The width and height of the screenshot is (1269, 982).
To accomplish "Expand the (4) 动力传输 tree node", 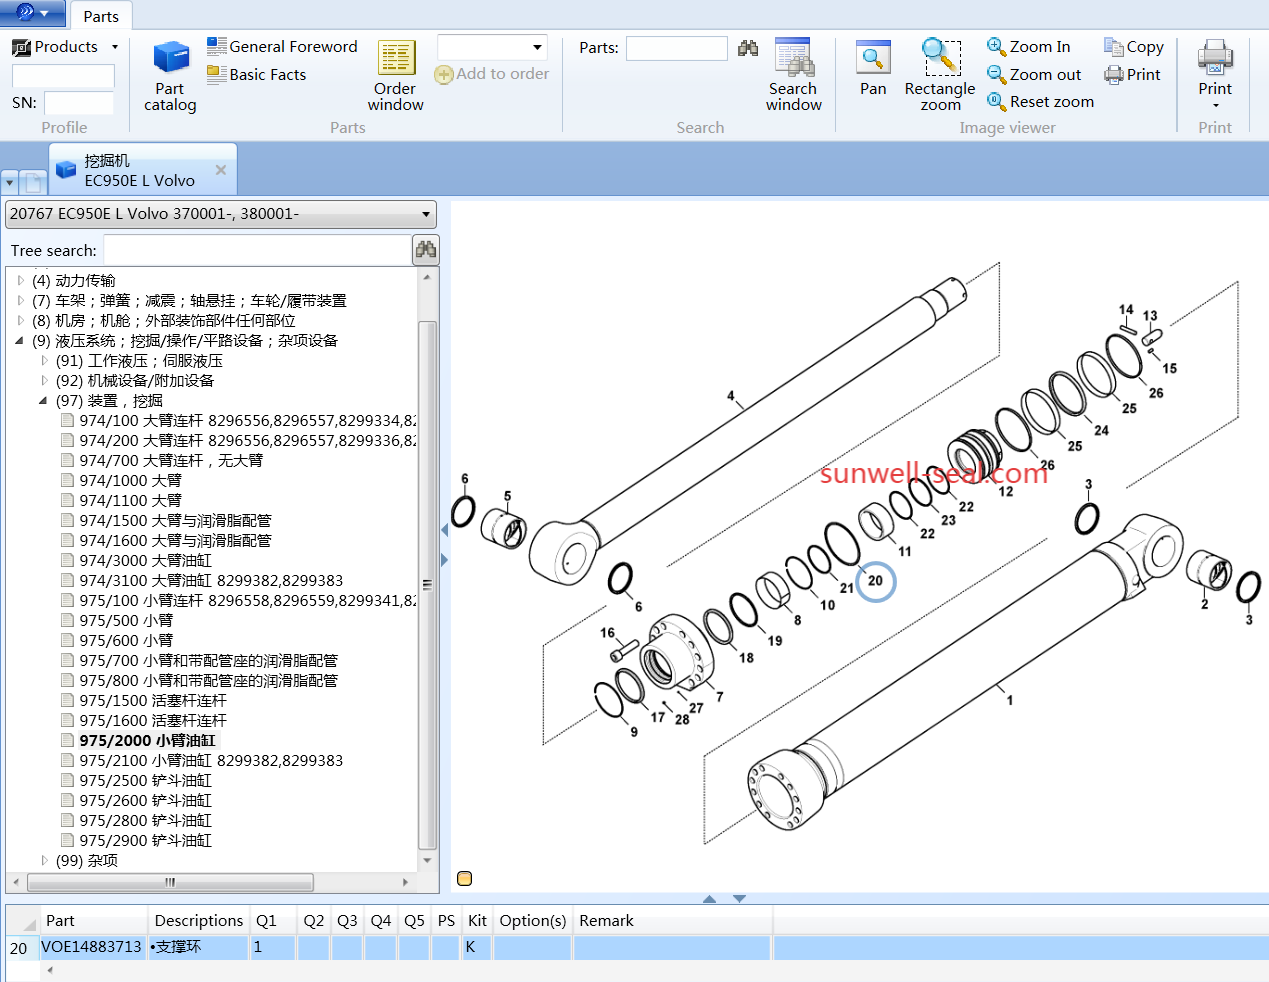I will pyautogui.click(x=21, y=281).
